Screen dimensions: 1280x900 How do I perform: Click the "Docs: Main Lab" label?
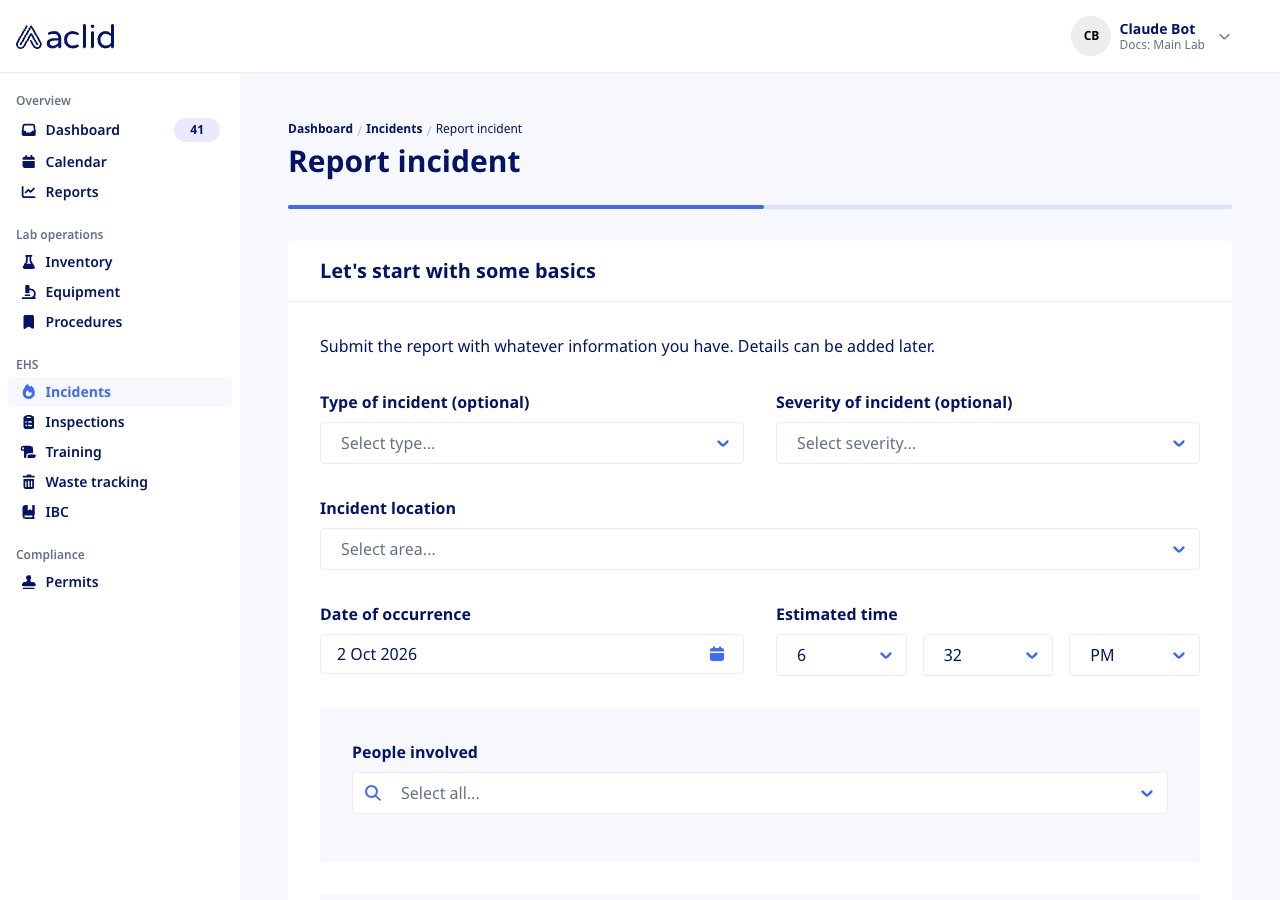click(x=1162, y=45)
